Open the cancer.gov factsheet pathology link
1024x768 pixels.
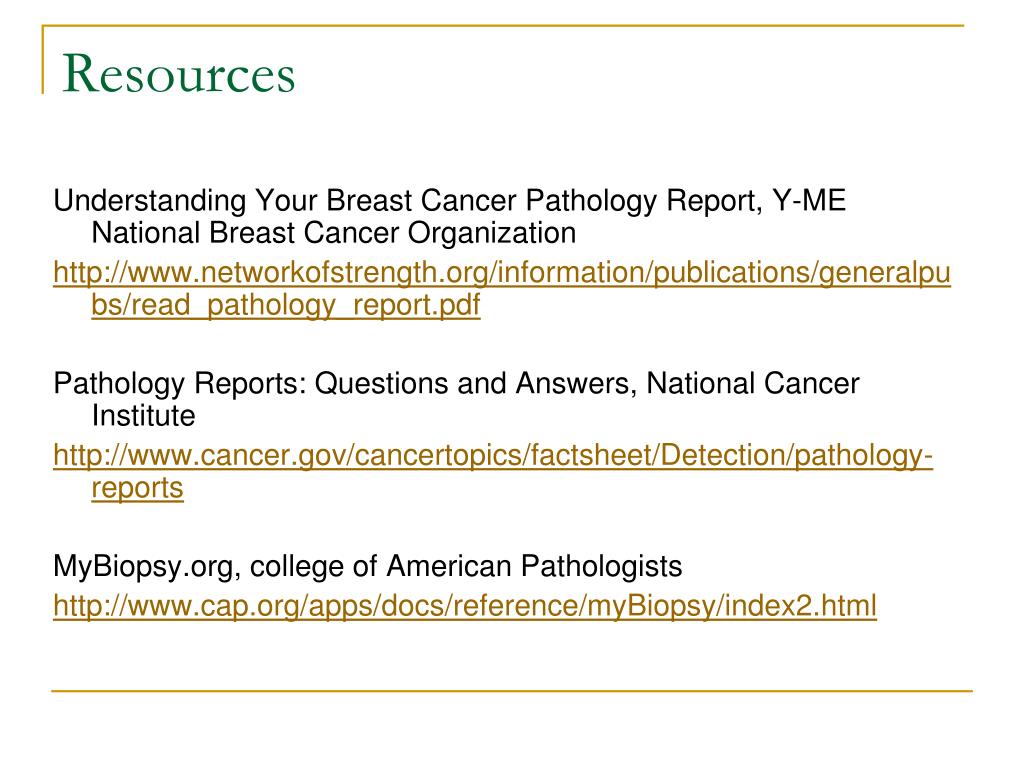[x=493, y=455]
